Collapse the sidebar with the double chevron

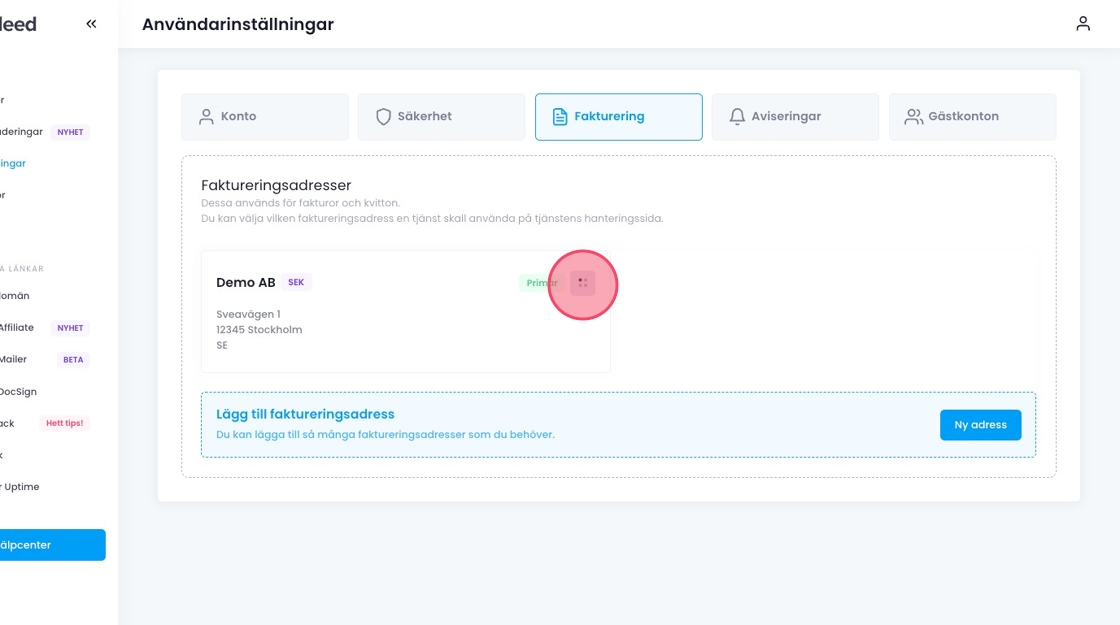coord(91,24)
